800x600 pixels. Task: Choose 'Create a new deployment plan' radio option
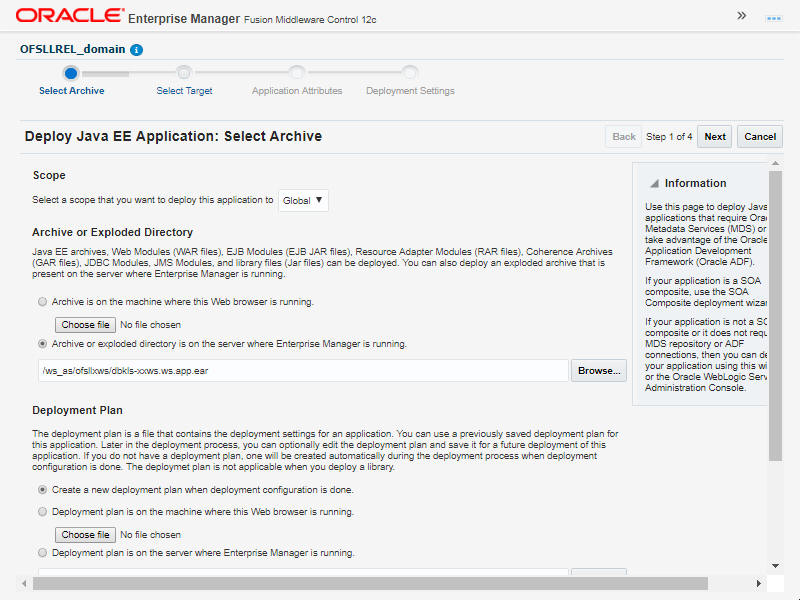pyautogui.click(x=42, y=490)
